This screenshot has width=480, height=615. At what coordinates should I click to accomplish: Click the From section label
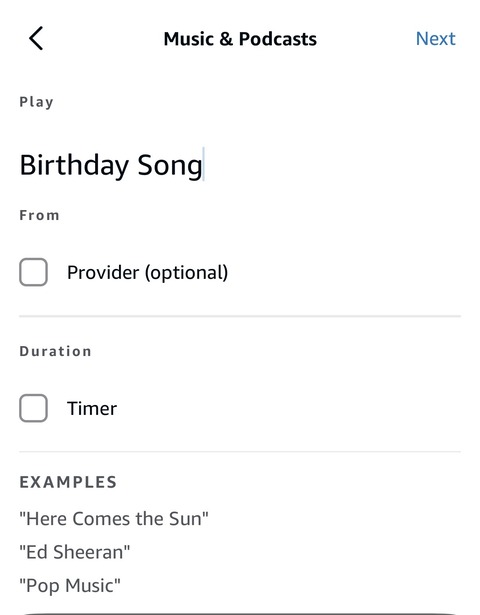[40, 215]
